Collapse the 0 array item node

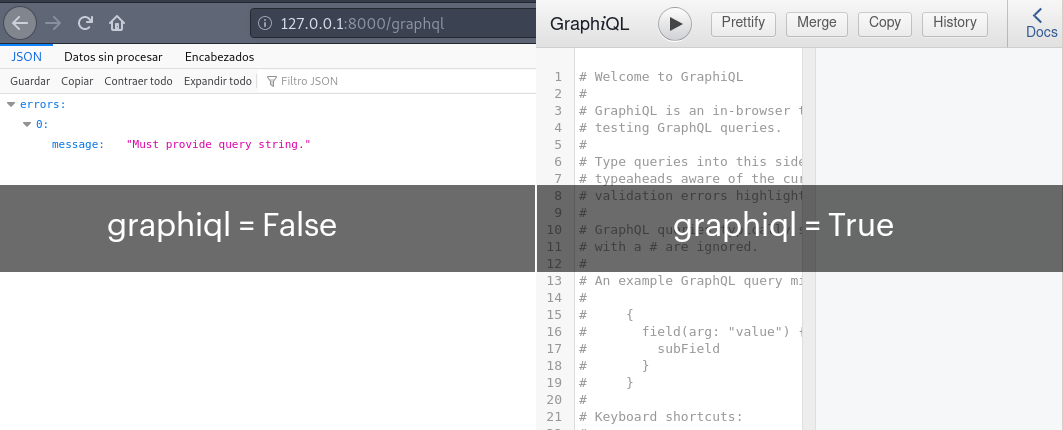coord(27,125)
